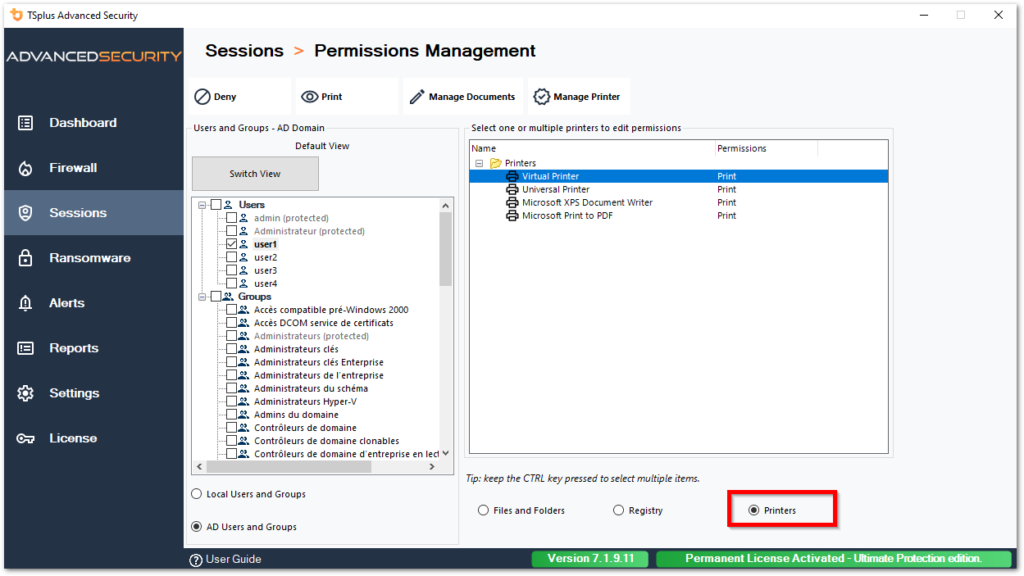The image size is (1024, 576).
Task: Select the Files and Folders radio button
Action: point(483,510)
